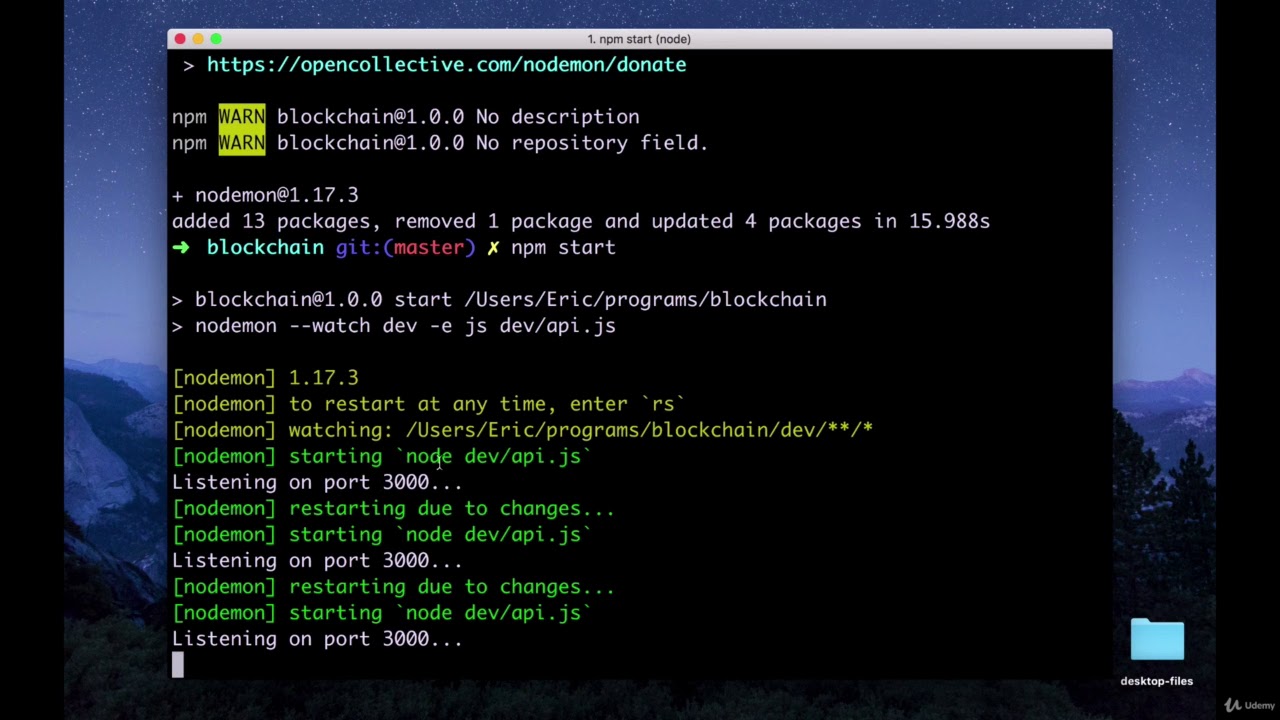Image resolution: width=1280 pixels, height=720 pixels.
Task: Click the yellow ✗ dirty marker in prompt
Action: coord(493,247)
